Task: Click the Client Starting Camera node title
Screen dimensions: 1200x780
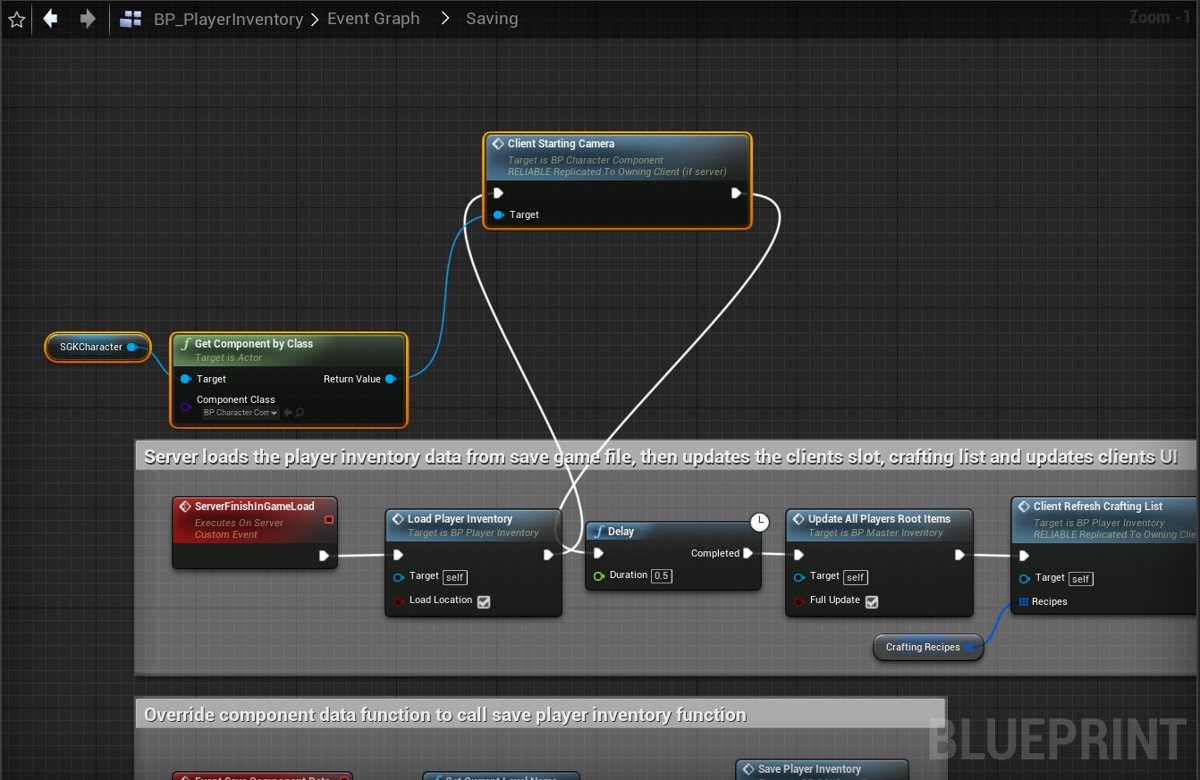Action: (560, 144)
